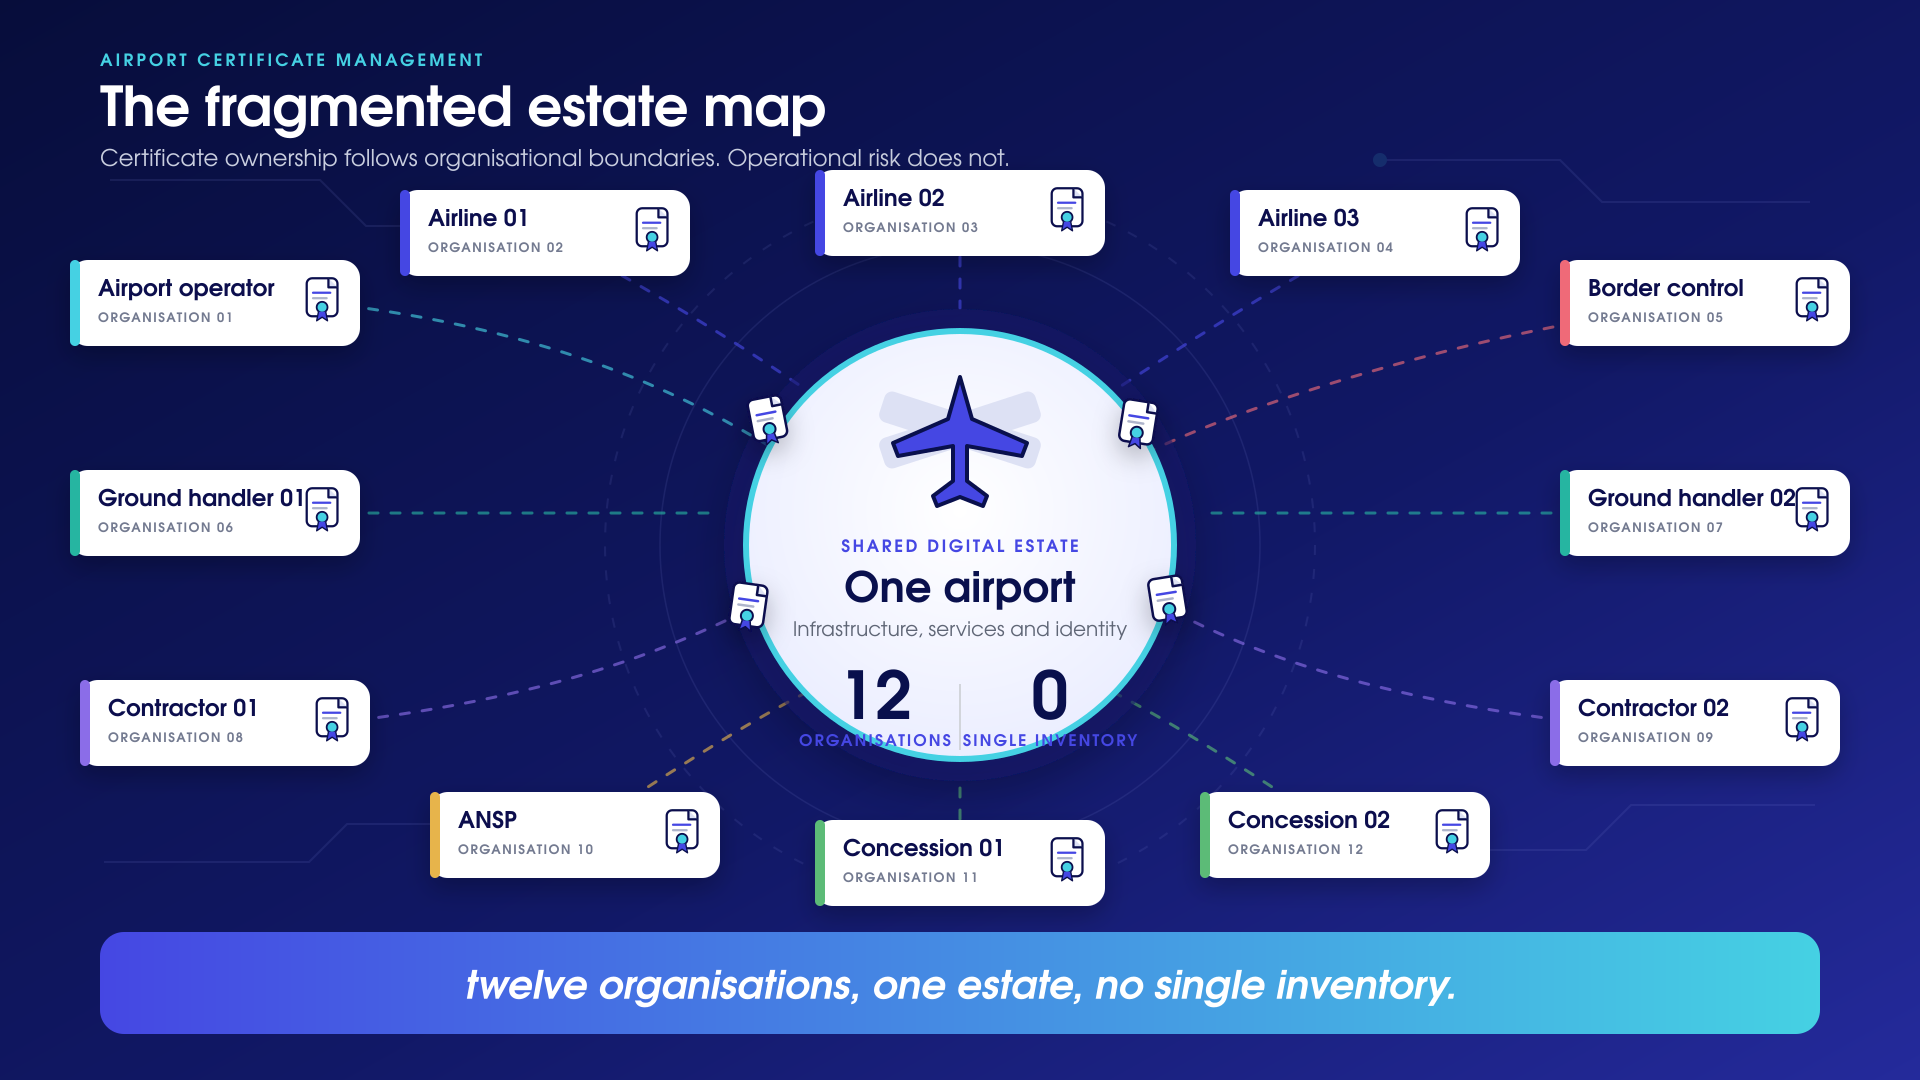Click the 'ORGANISATION 07' label

tap(1656, 527)
